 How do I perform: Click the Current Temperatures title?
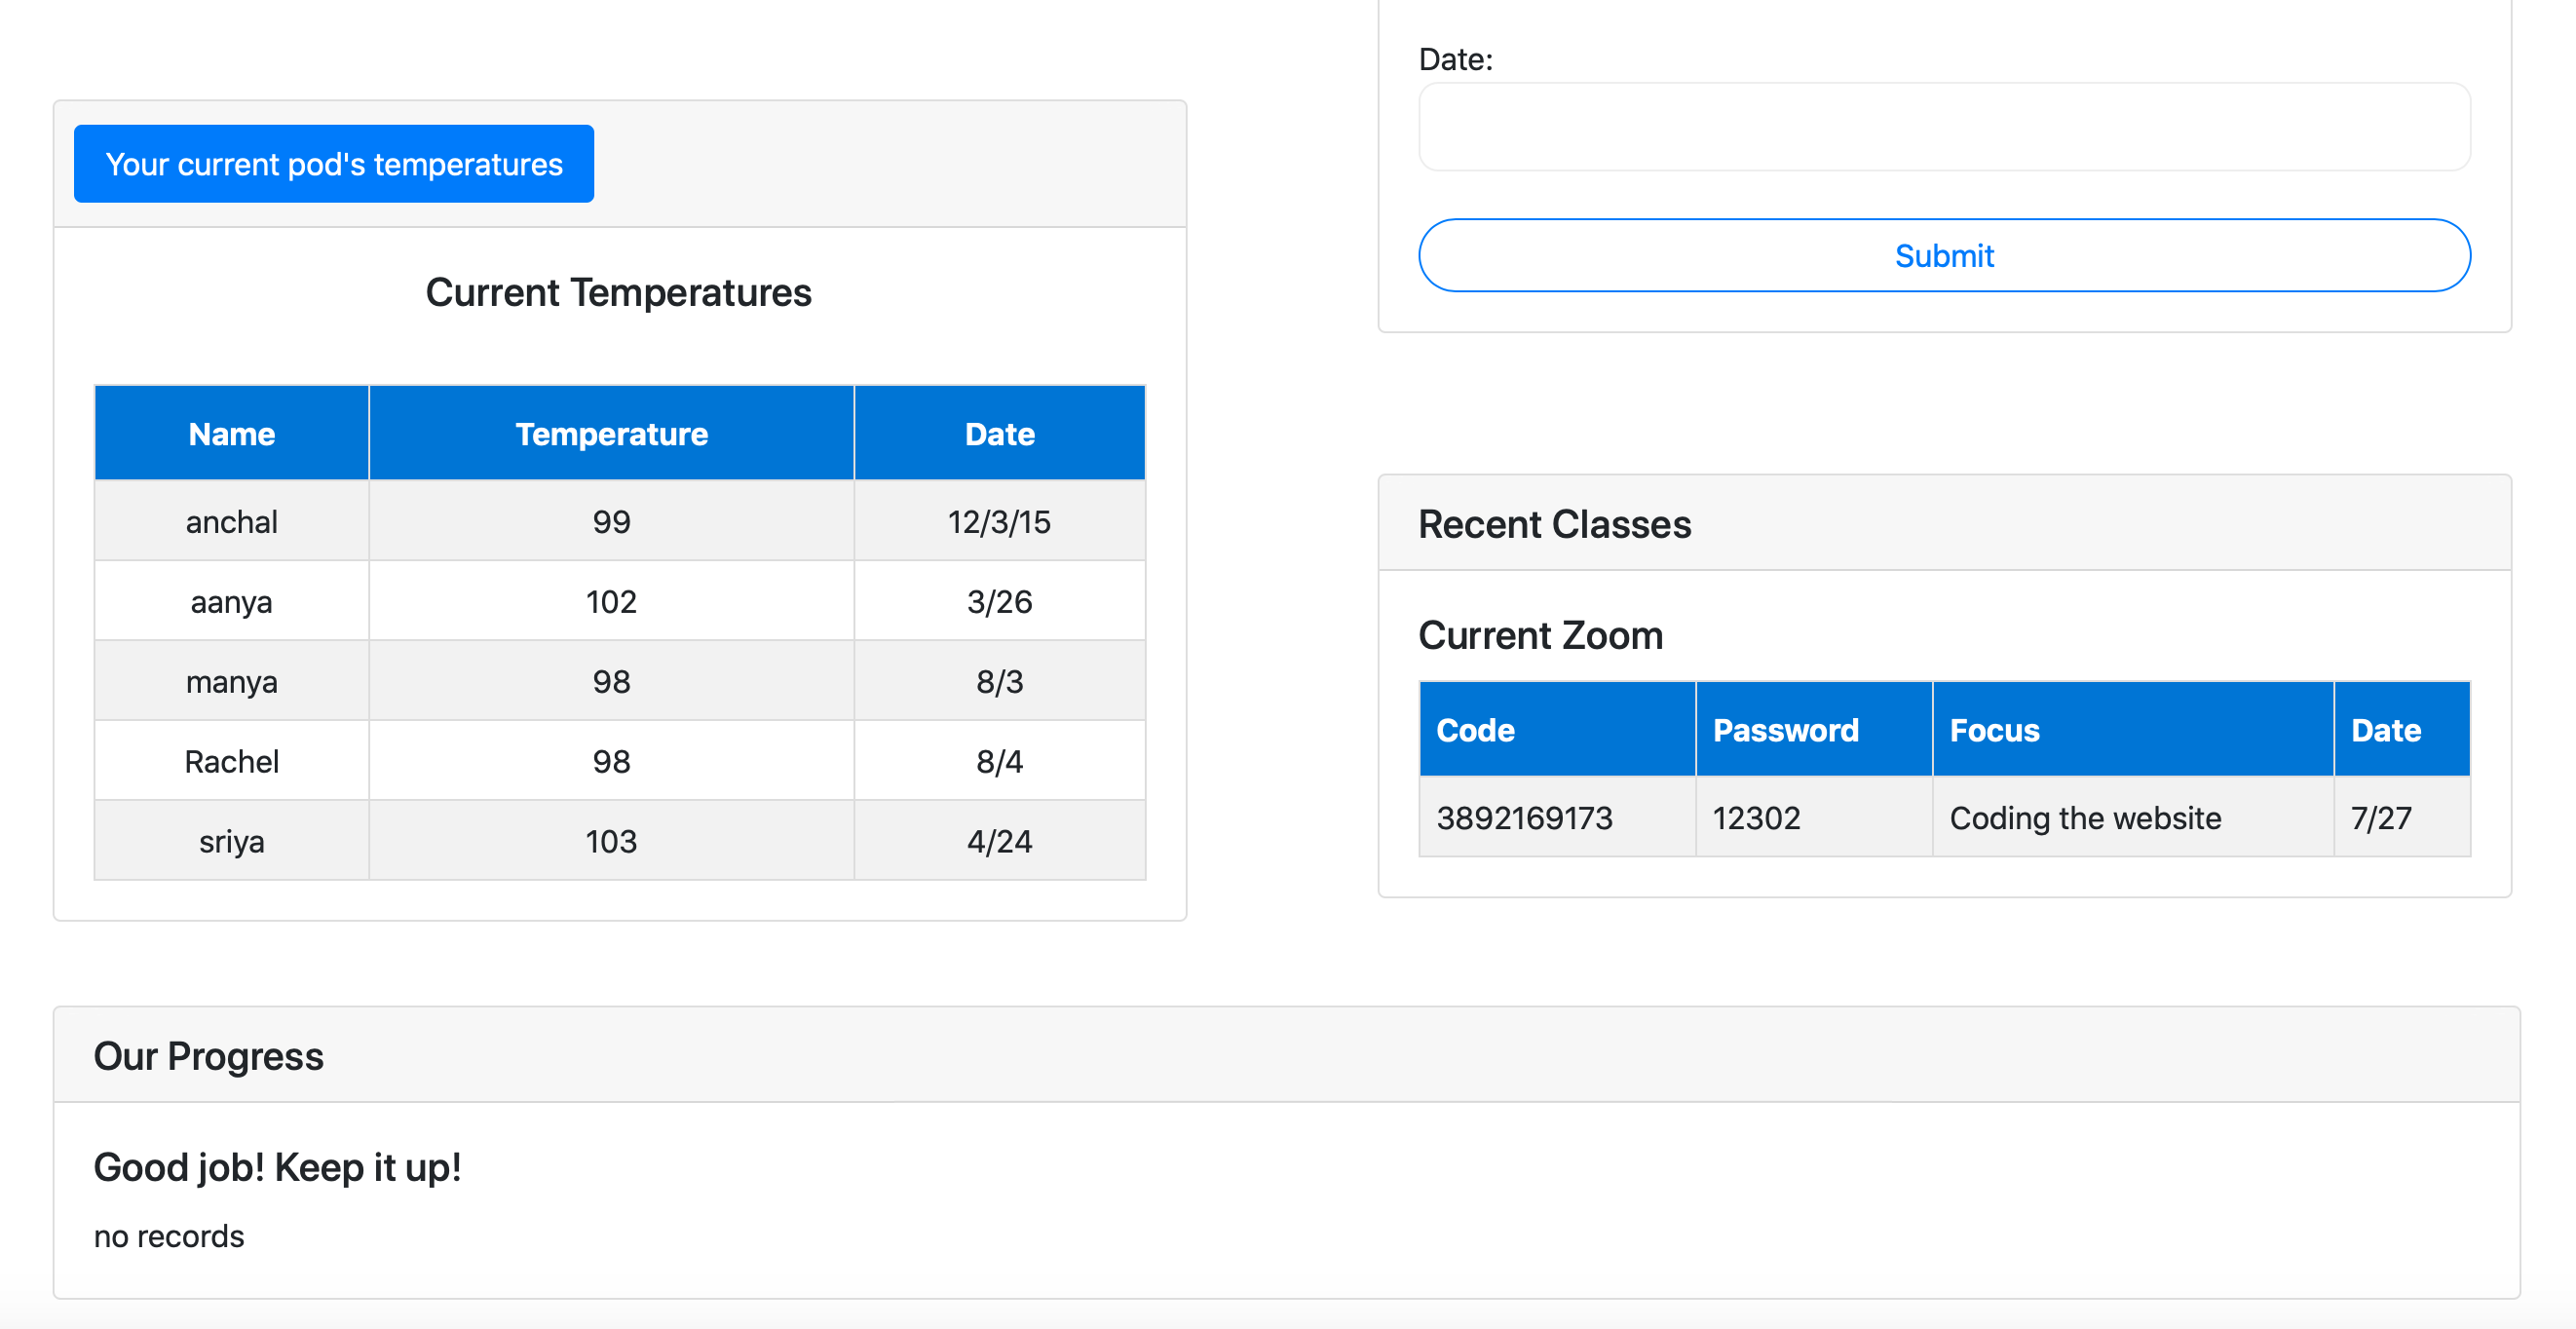(x=618, y=293)
